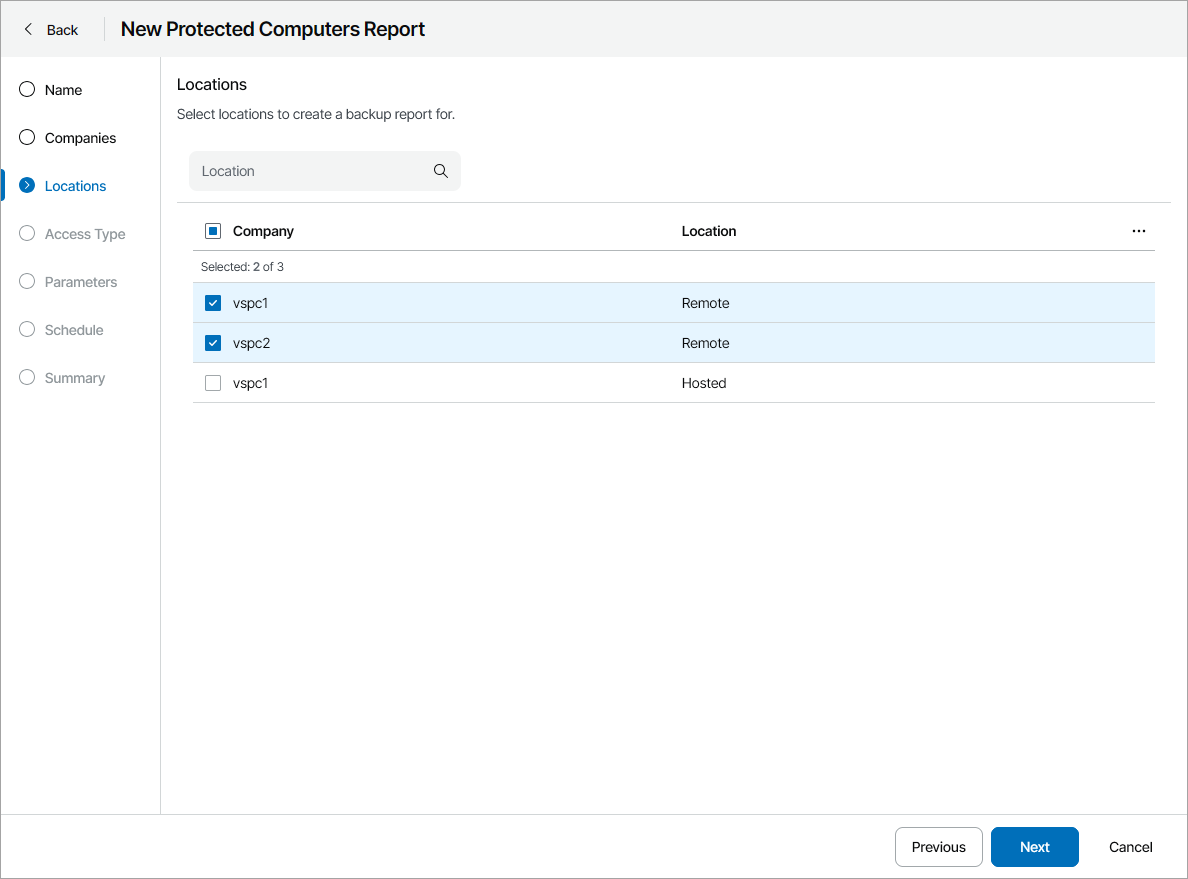
Task: Go to the Parameters wizard step
Action: pos(81,282)
